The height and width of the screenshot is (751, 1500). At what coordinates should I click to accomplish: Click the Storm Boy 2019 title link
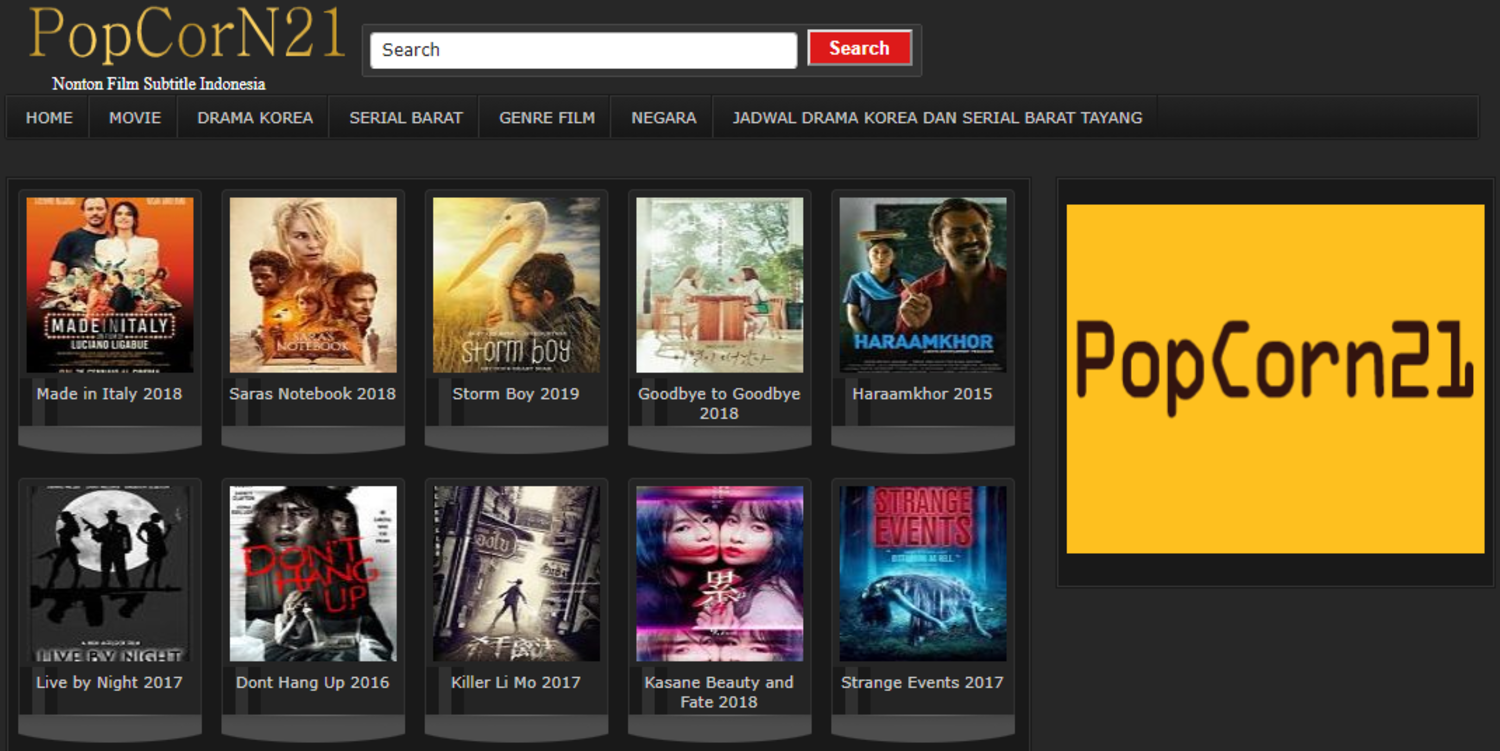(x=516, y=394)
